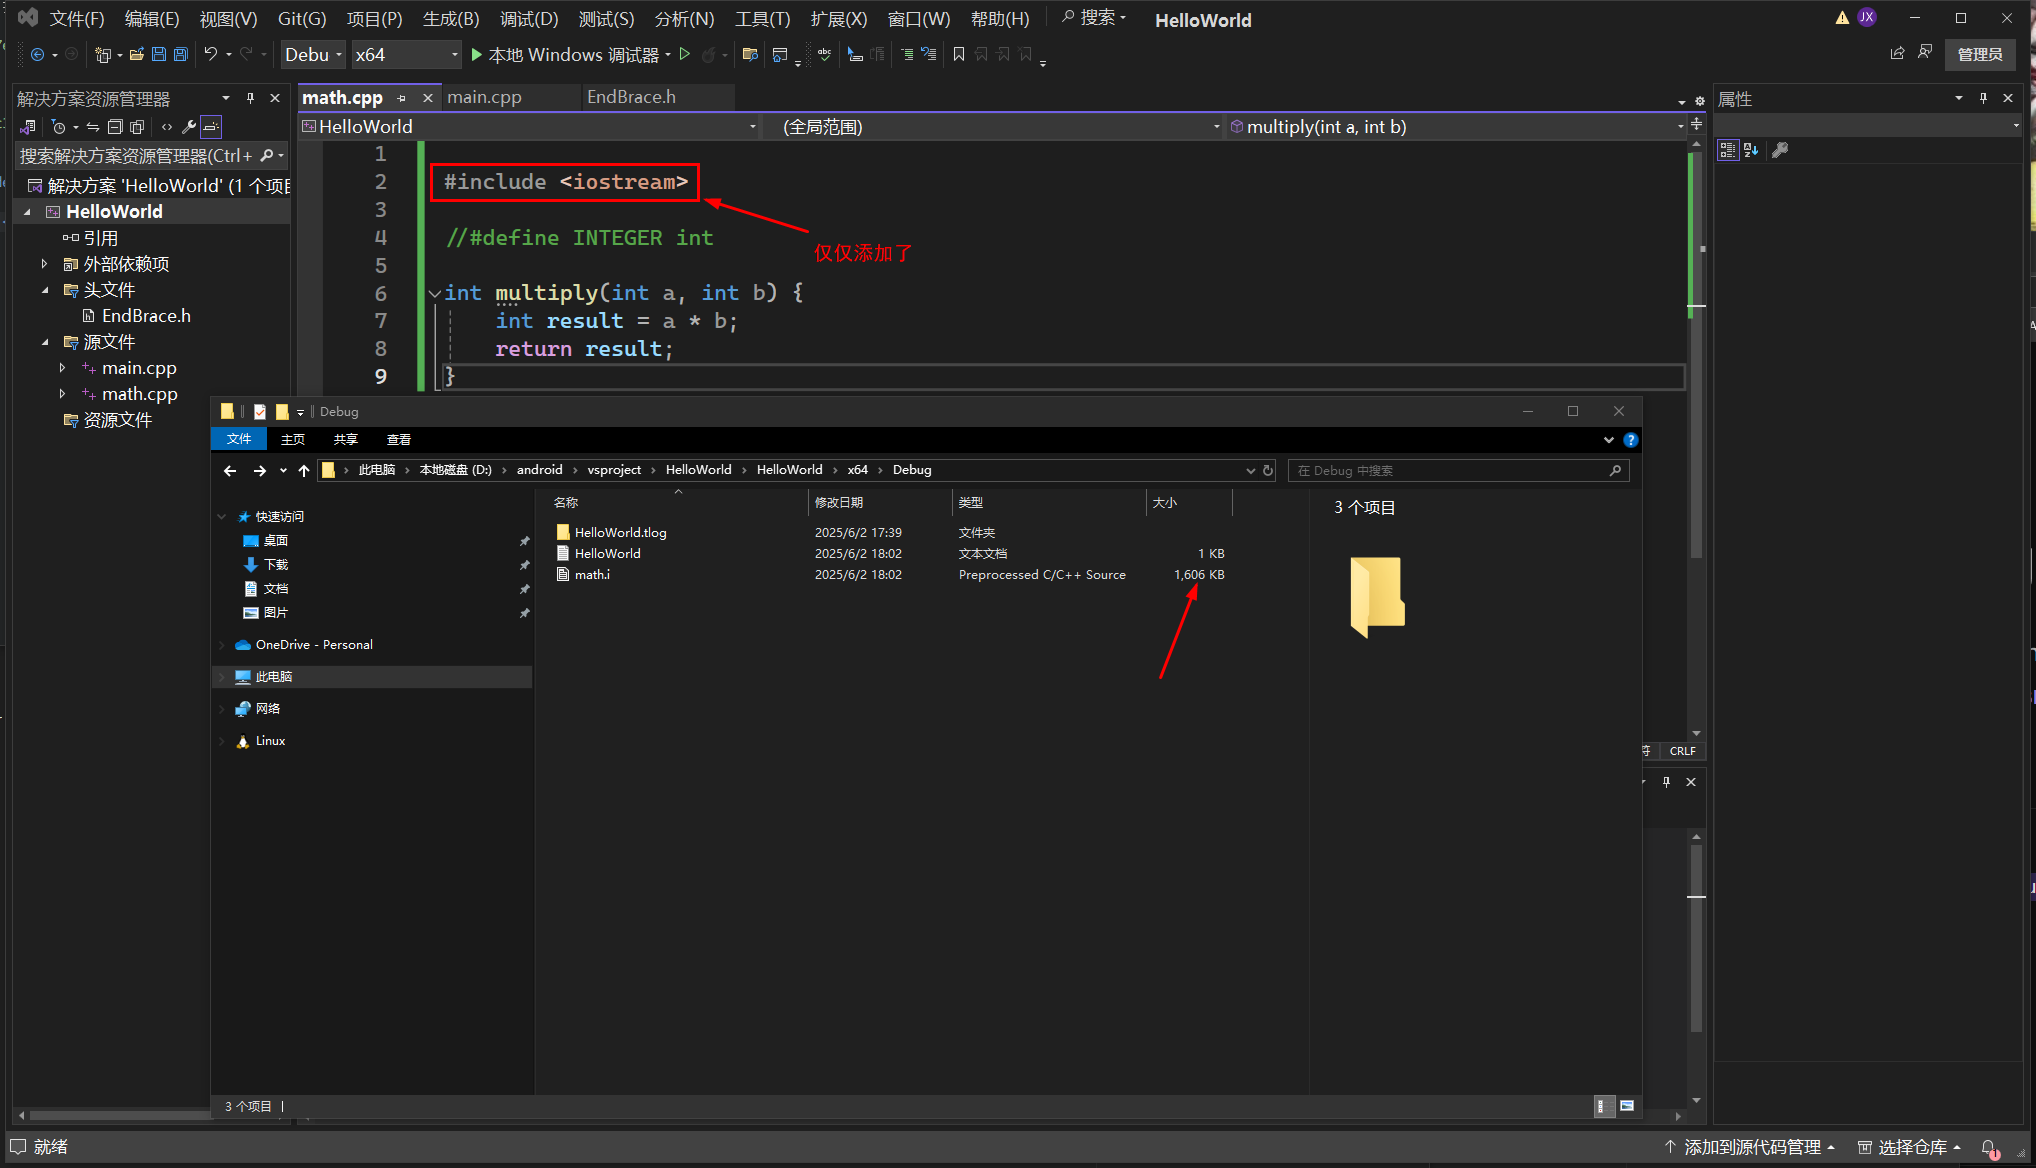Start without debugging using the hollow play icon
This screenshot has height=1168, width=2036.
click(685, 55)
